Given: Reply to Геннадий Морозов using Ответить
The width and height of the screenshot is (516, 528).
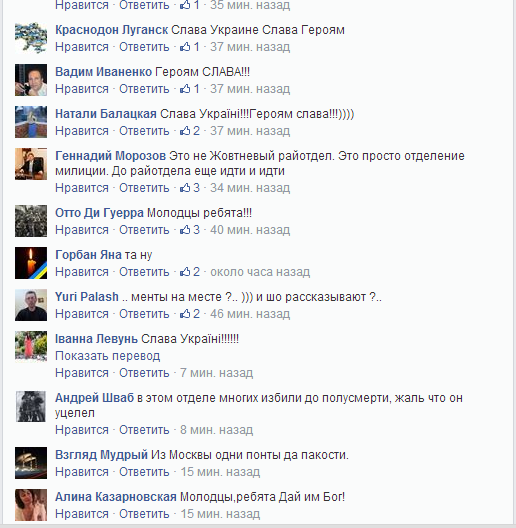Looking at the screenshot, I should pos(144,188).
